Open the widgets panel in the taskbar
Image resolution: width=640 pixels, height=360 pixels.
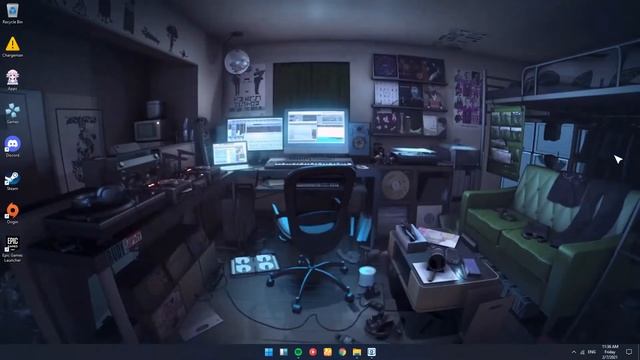pos(283,352)
